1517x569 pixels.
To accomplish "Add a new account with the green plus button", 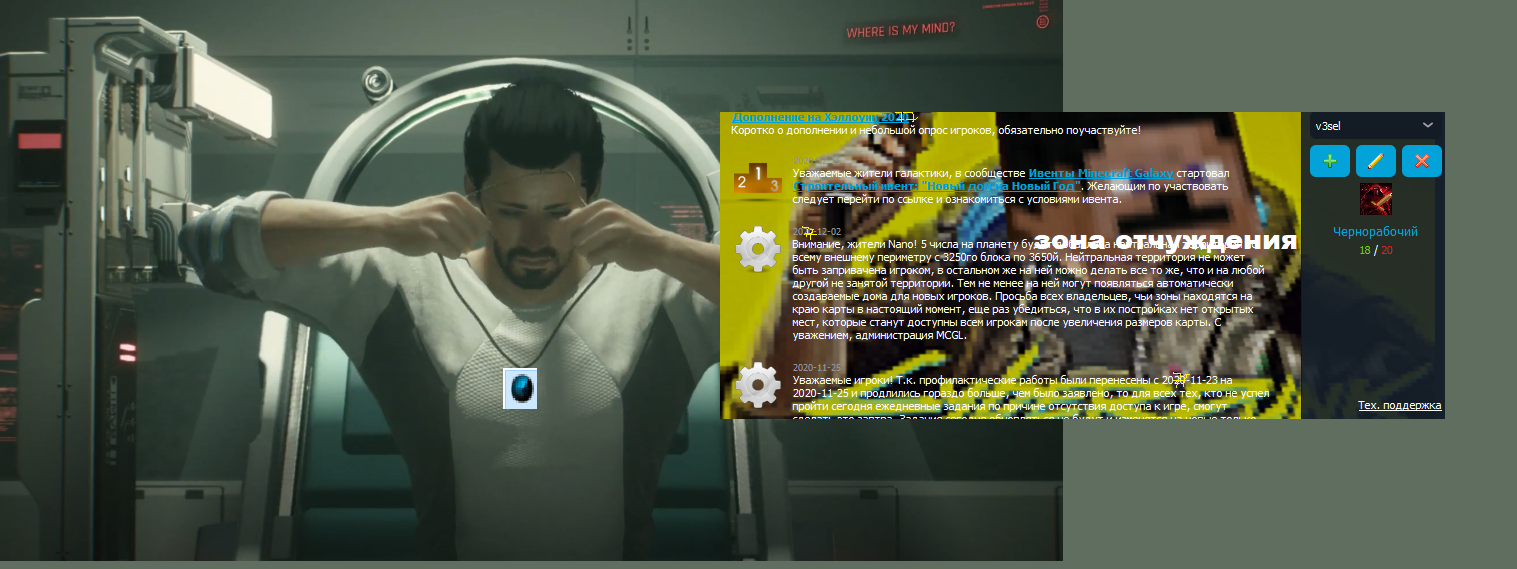I will 1329,161.
